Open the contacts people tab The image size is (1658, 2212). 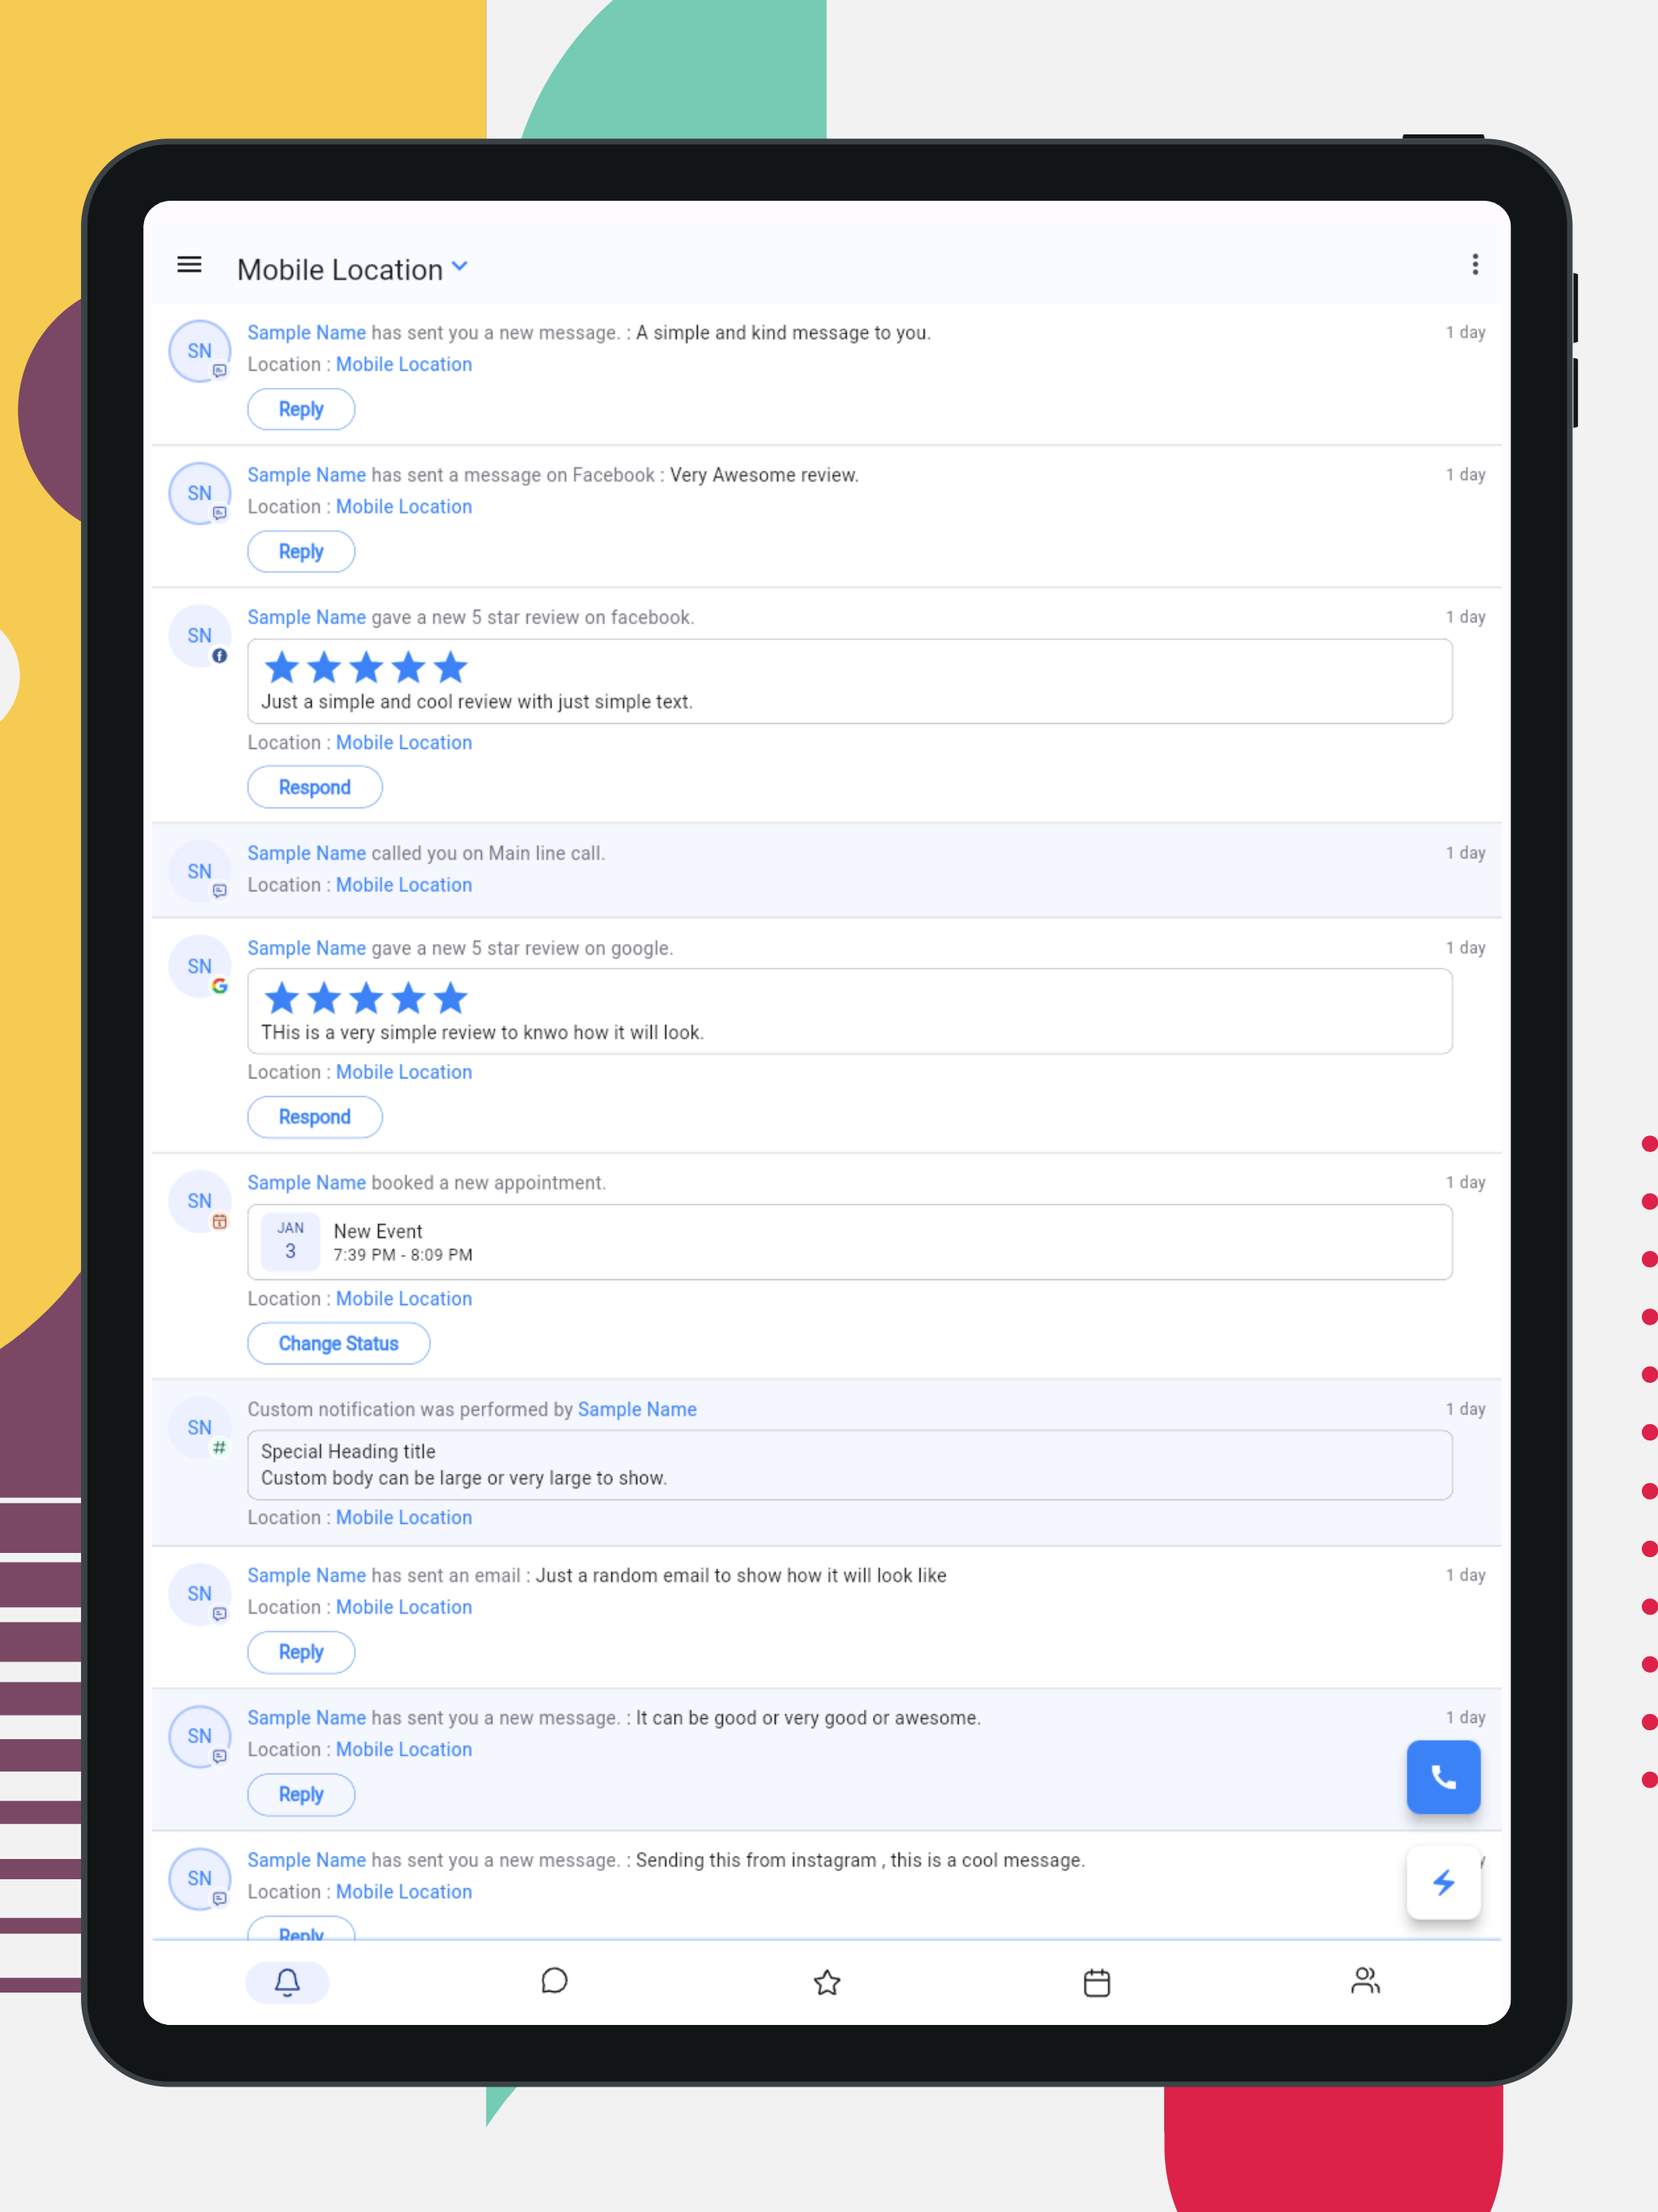tap(1366, 1981)
